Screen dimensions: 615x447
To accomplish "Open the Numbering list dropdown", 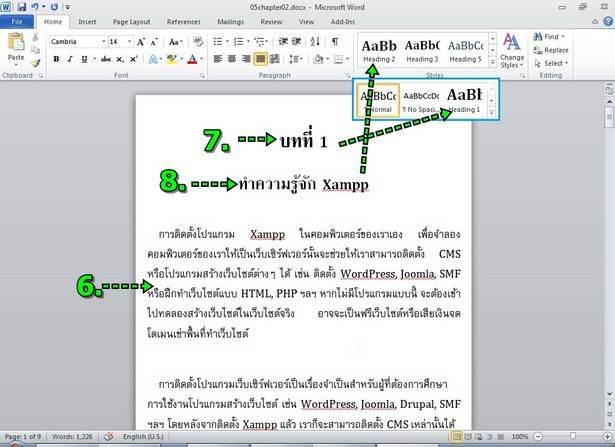I will point(248,42).
